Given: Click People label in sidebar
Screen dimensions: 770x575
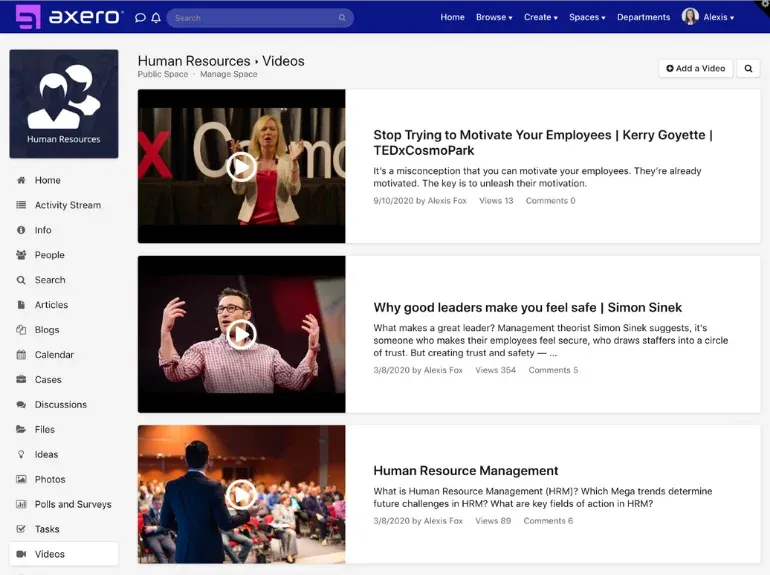Looking at the screenshot, I should pos(50,255).
